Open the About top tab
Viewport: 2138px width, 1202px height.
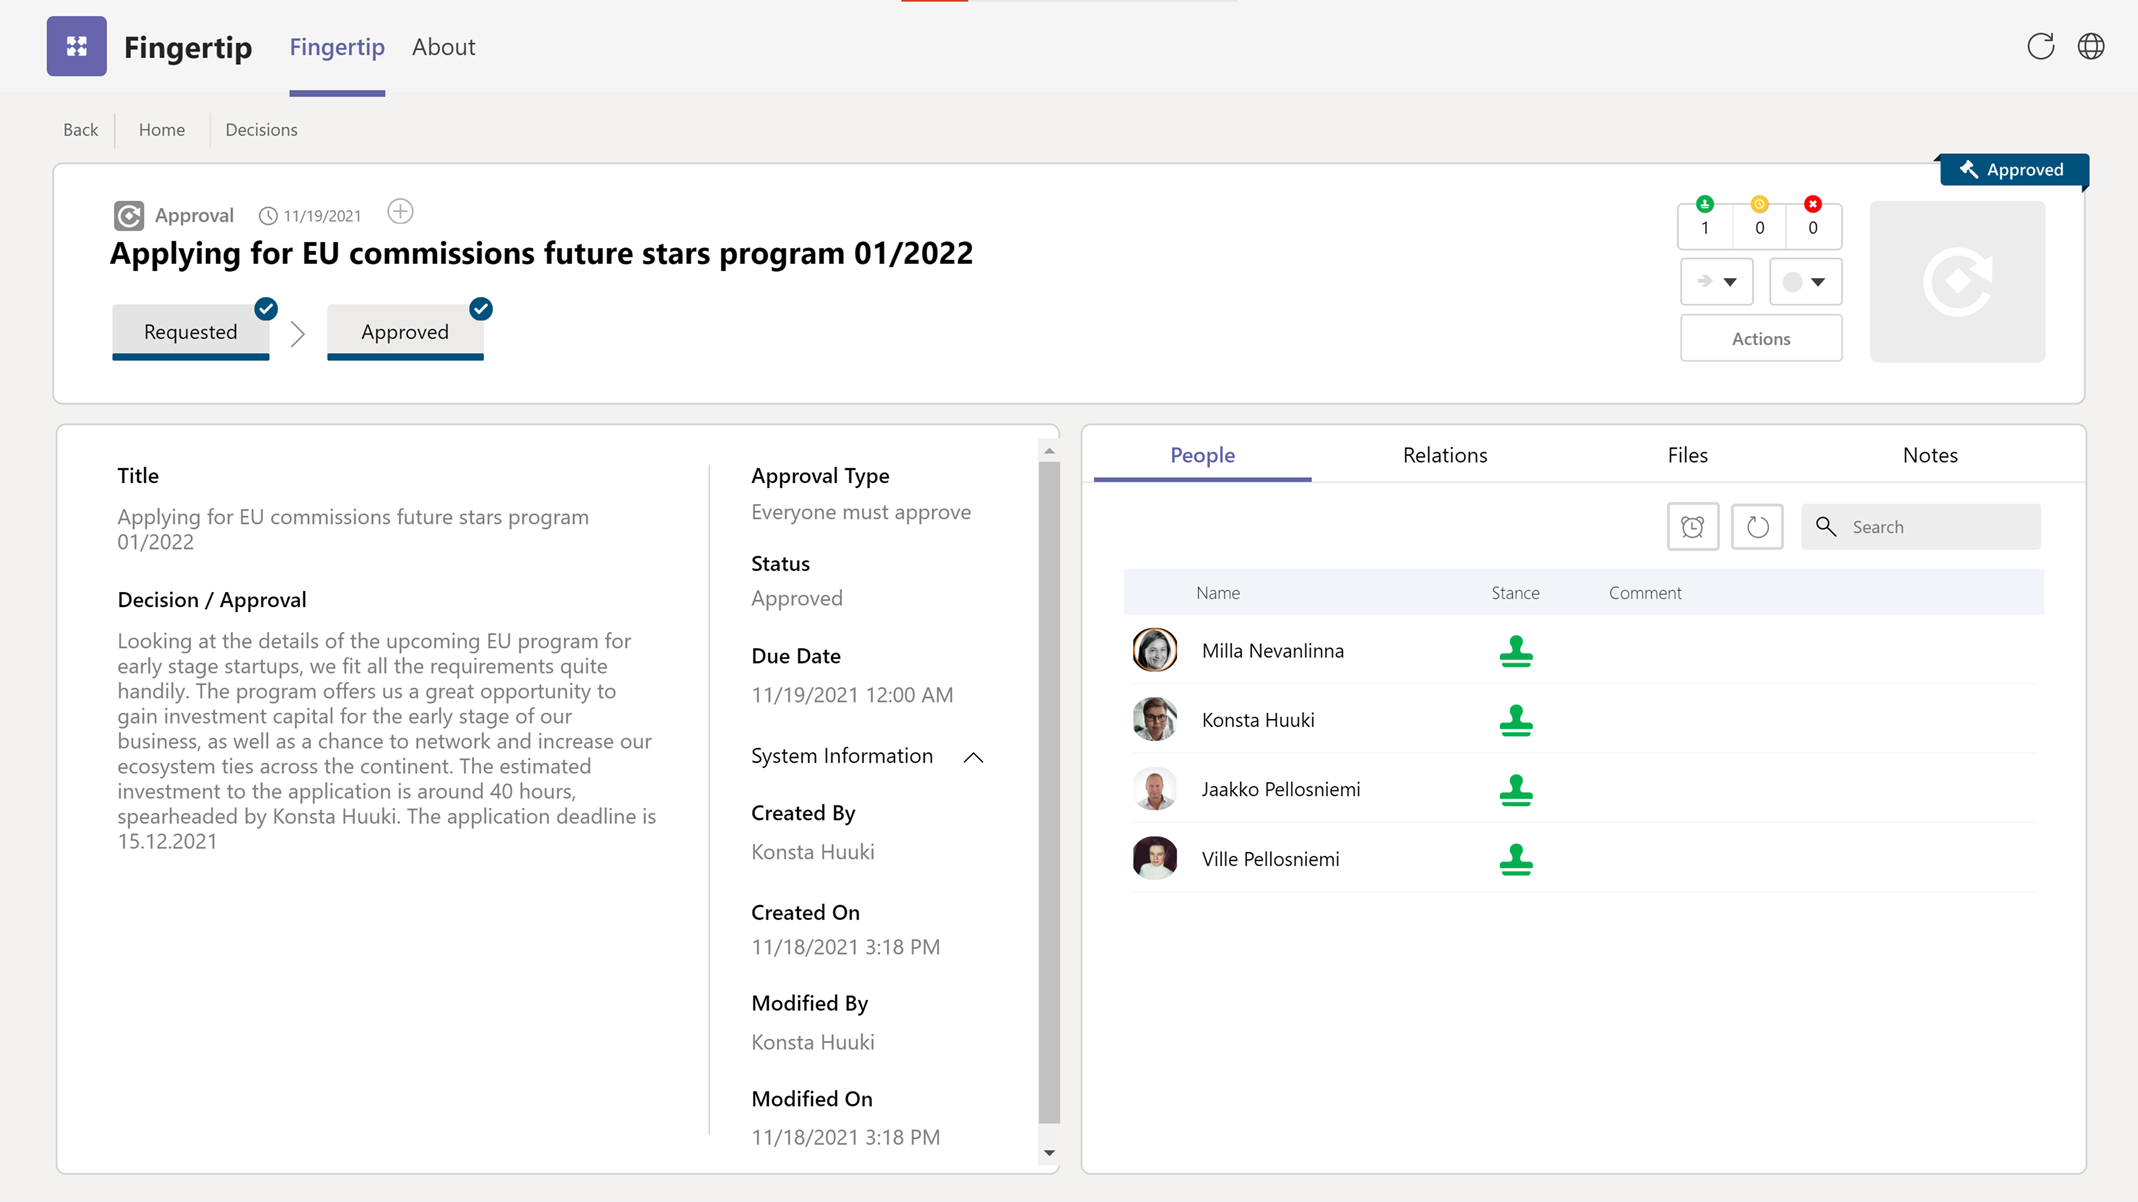point(443,47)
